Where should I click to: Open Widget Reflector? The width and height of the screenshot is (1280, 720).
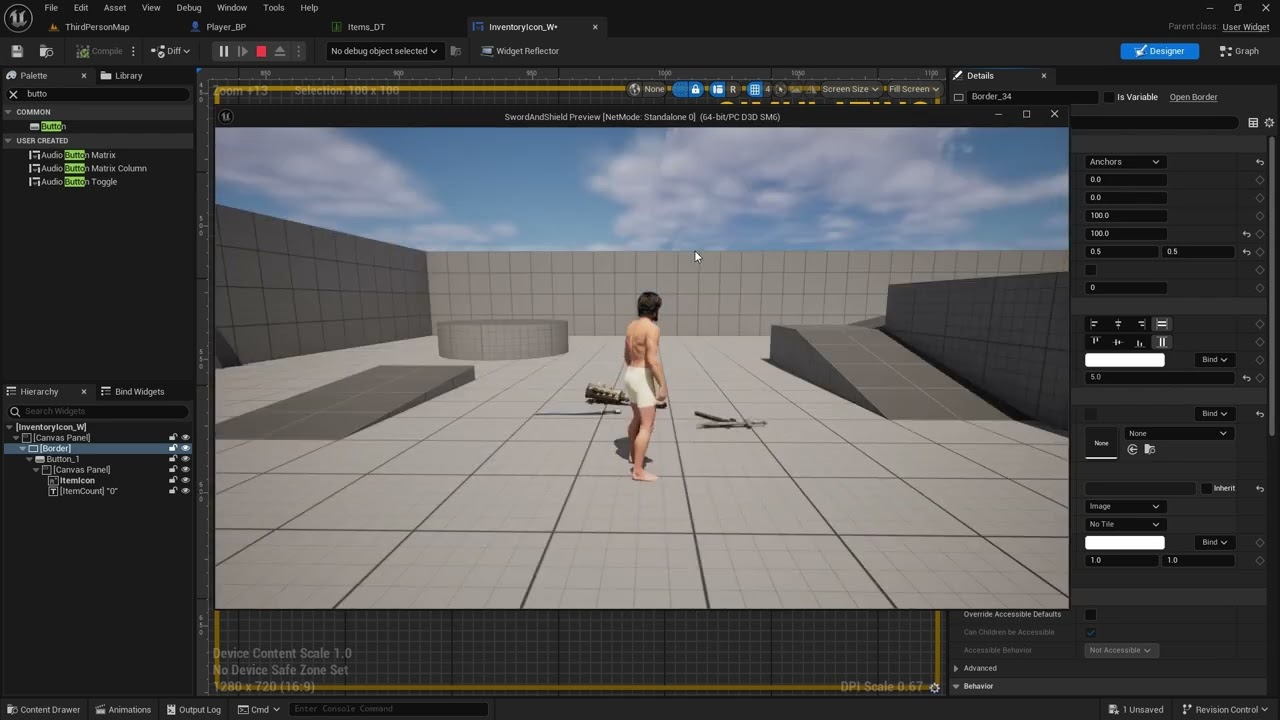[520, 51]
